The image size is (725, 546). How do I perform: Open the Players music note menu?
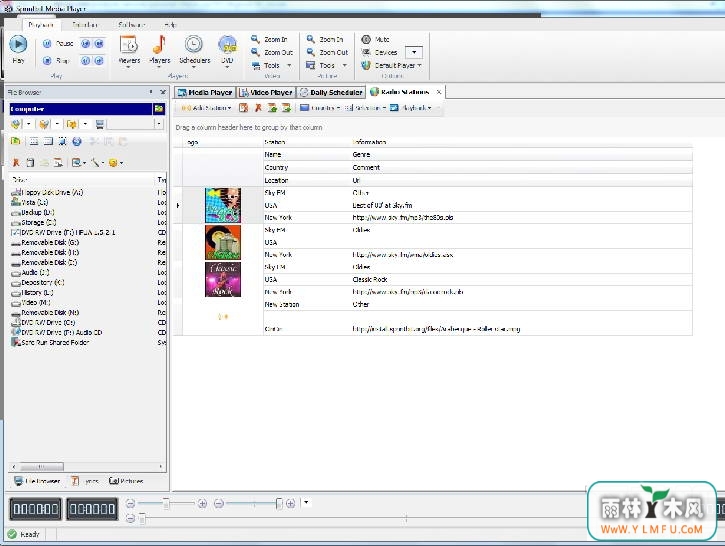point(160,52)
